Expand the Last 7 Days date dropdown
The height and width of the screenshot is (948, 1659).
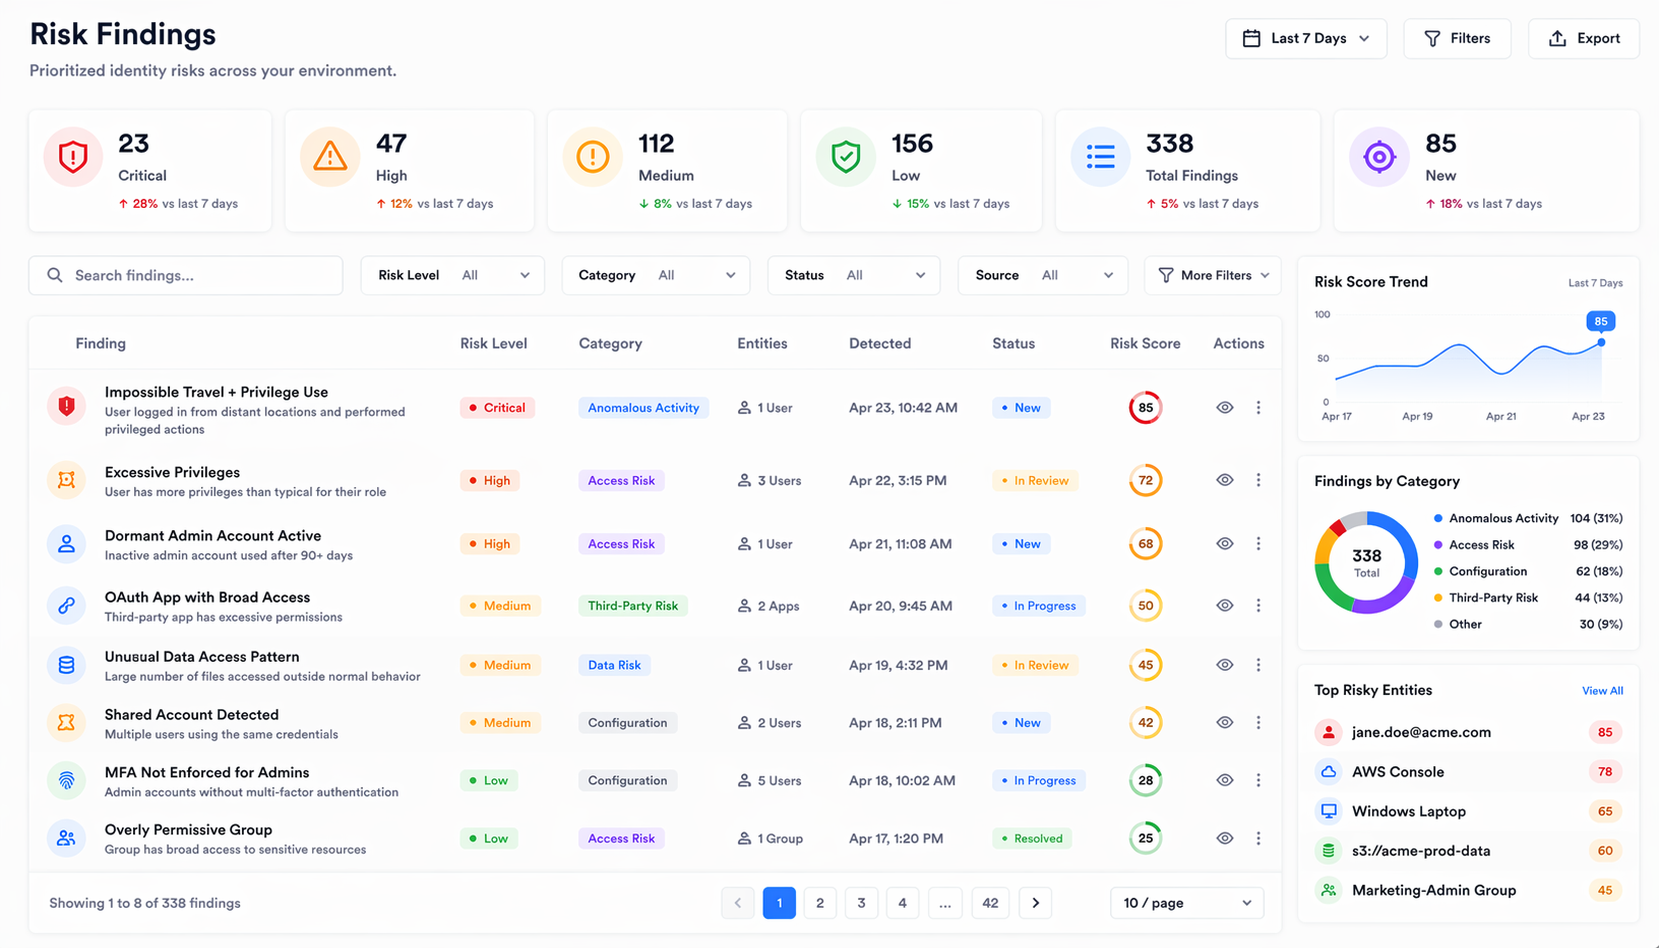(x=1305, y=39)
